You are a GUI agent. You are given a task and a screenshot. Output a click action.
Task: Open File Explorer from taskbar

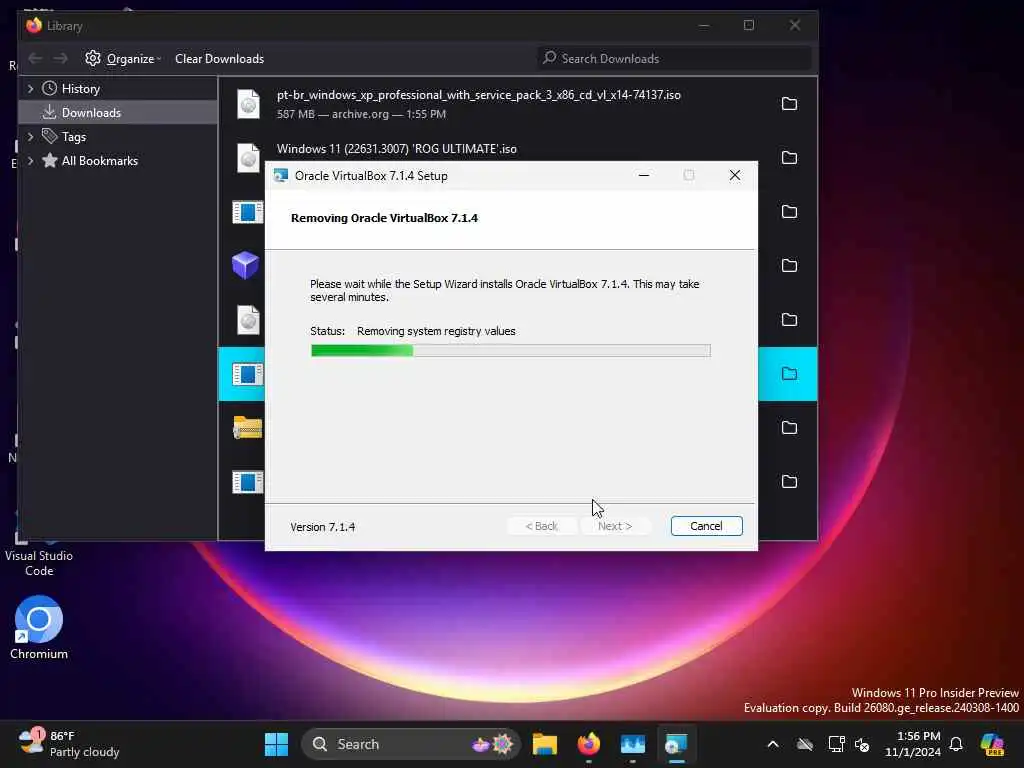click(545, 744)
